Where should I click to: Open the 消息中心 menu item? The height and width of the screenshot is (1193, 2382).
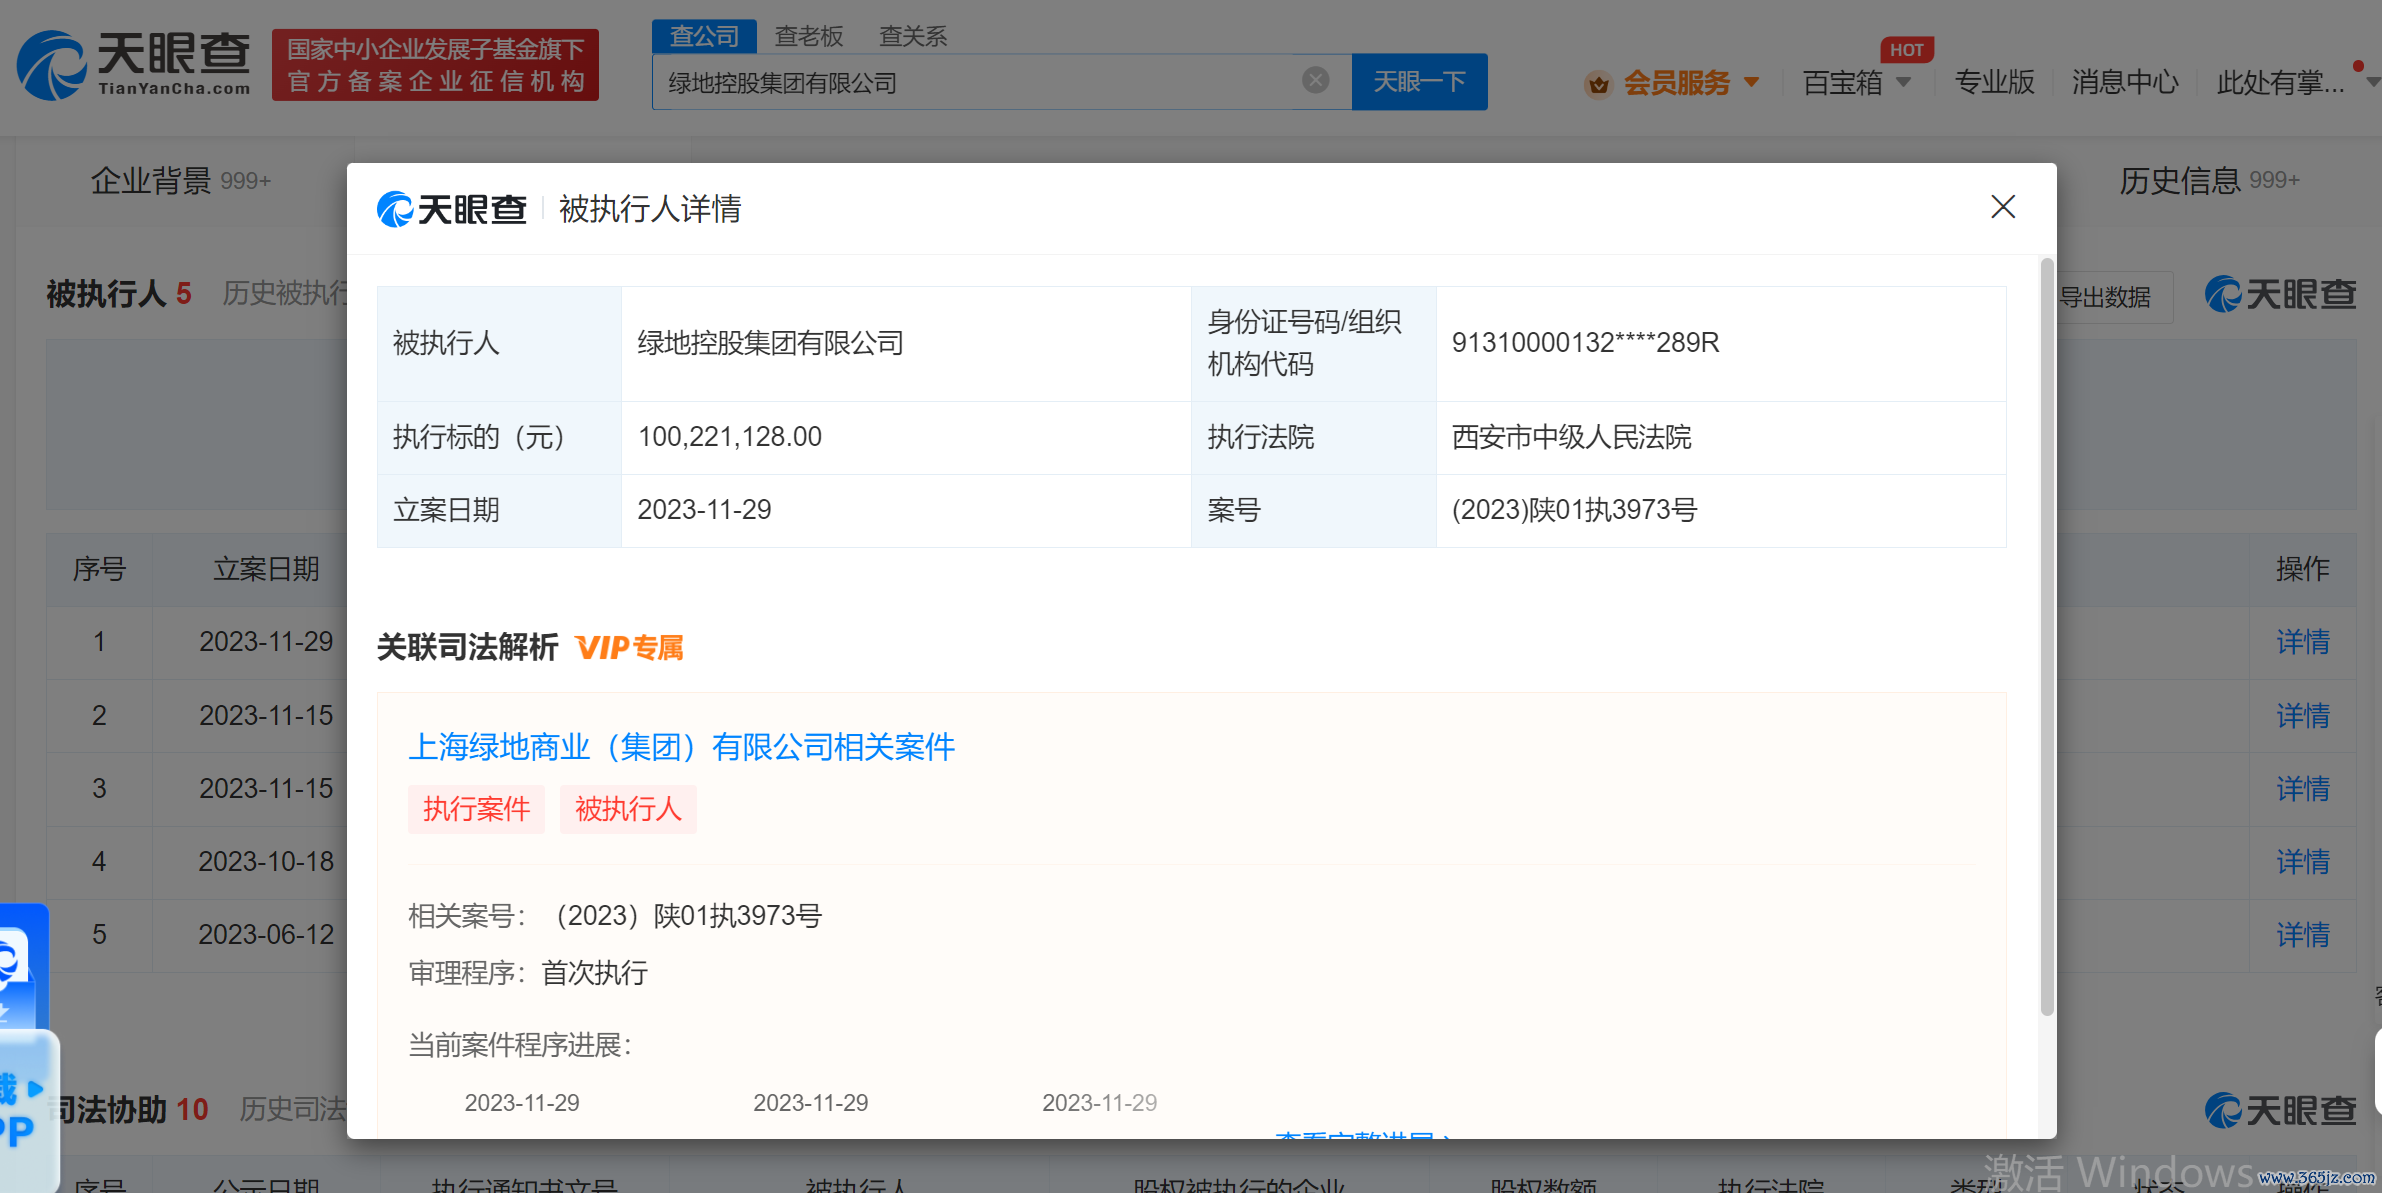(2125, 82)
